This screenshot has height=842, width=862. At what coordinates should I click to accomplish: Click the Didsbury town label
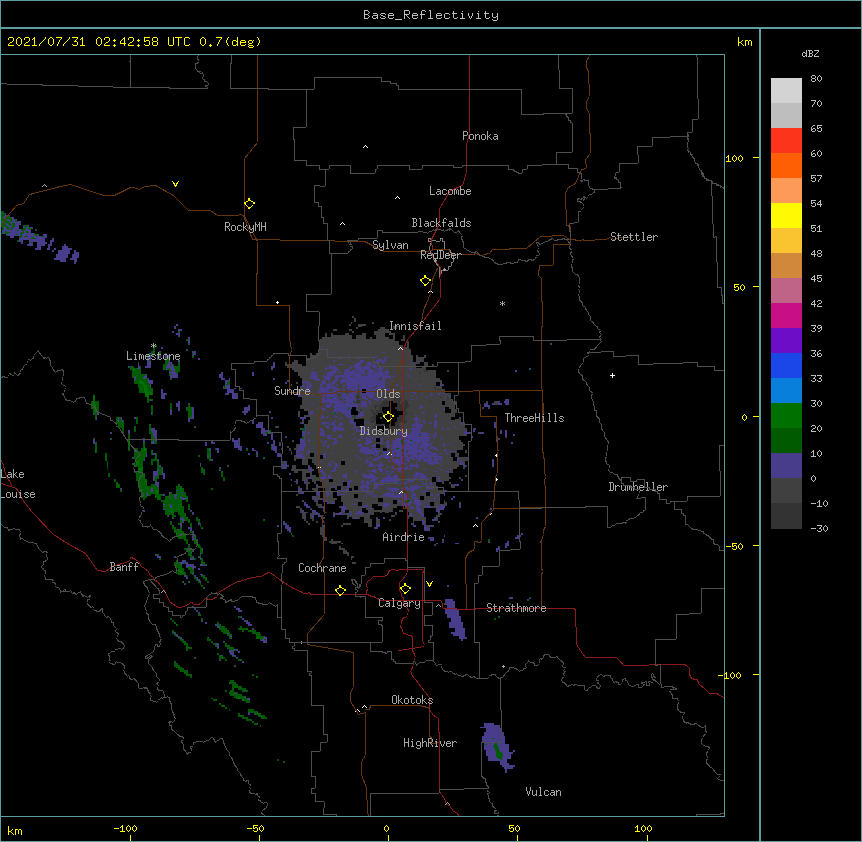tap(384, 431)
